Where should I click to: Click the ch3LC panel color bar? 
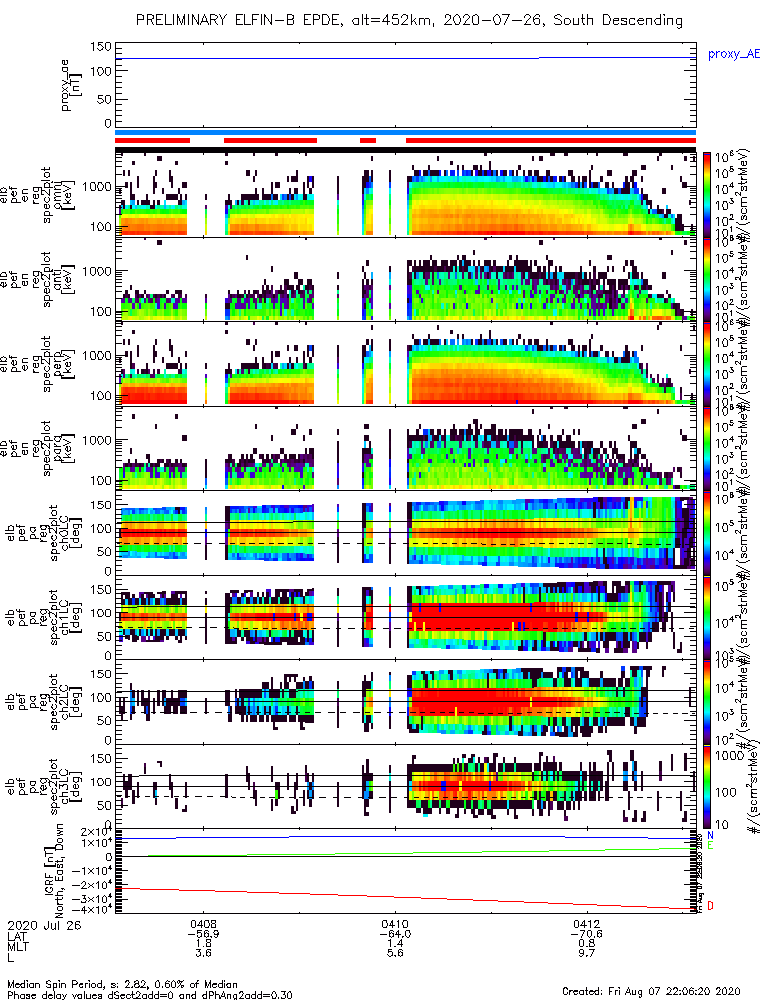[x=706, y=786]
